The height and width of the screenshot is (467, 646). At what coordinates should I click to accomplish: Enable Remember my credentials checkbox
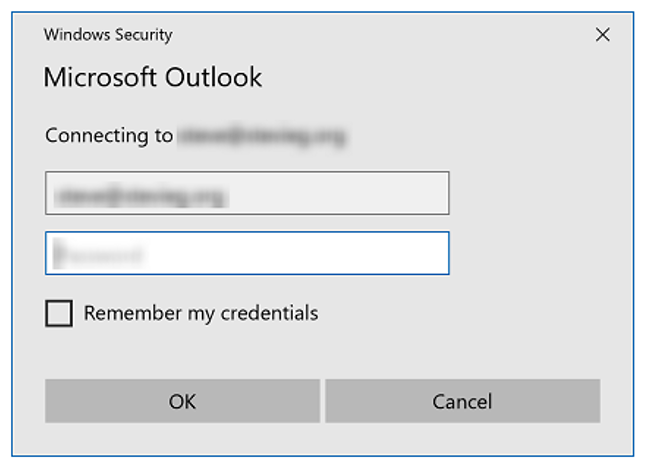pos(59,313)
